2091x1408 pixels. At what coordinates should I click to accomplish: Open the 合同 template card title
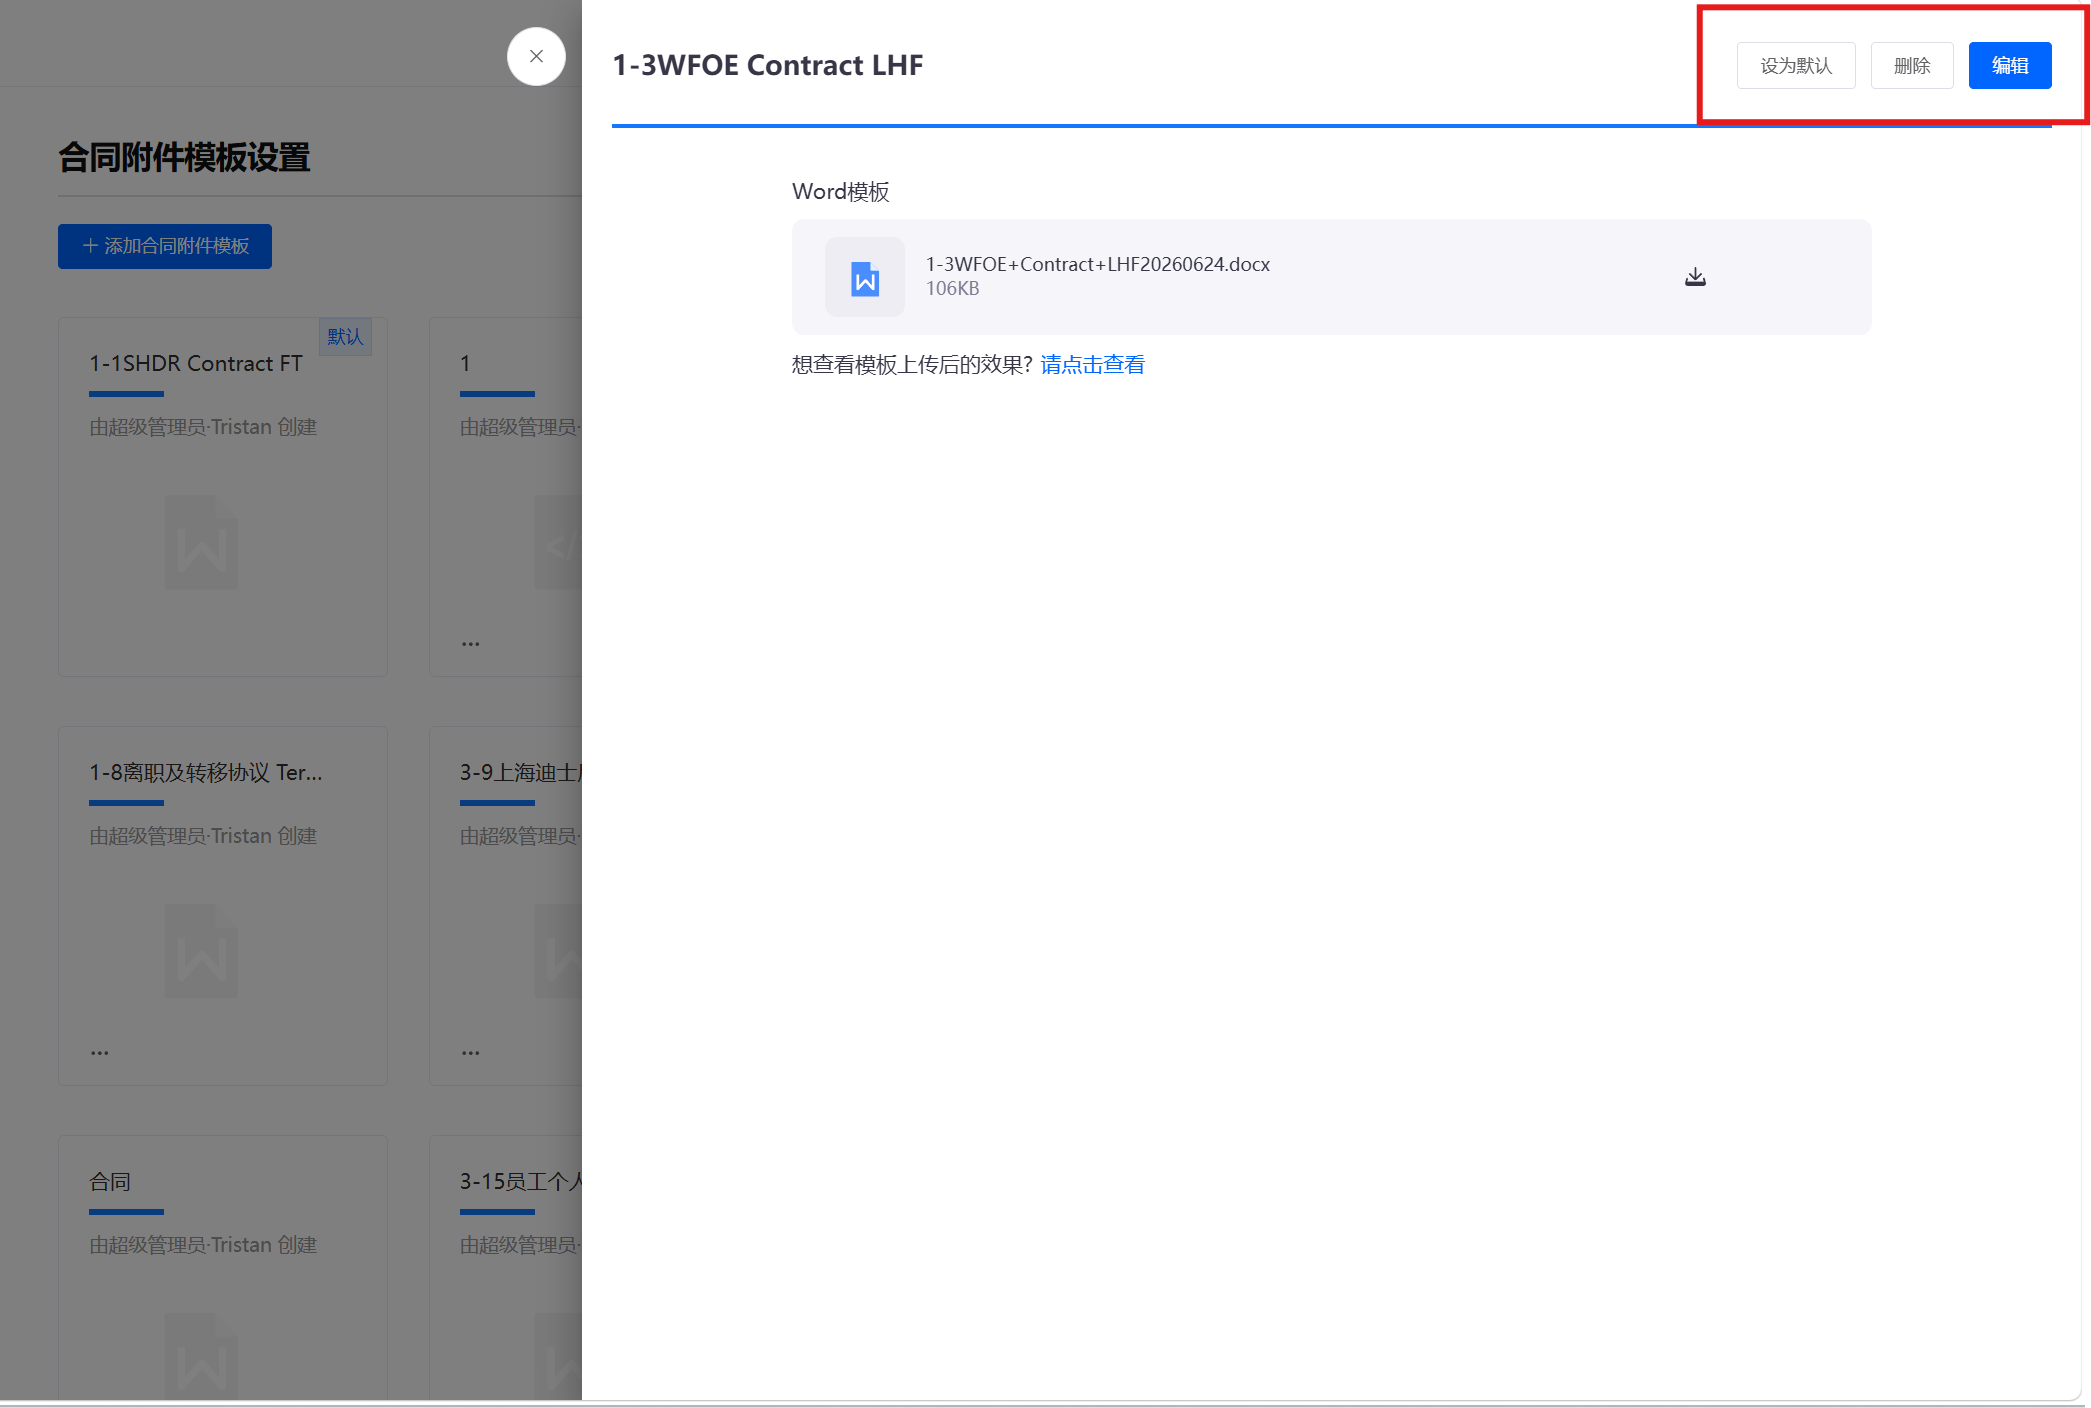click(110, 1182)
